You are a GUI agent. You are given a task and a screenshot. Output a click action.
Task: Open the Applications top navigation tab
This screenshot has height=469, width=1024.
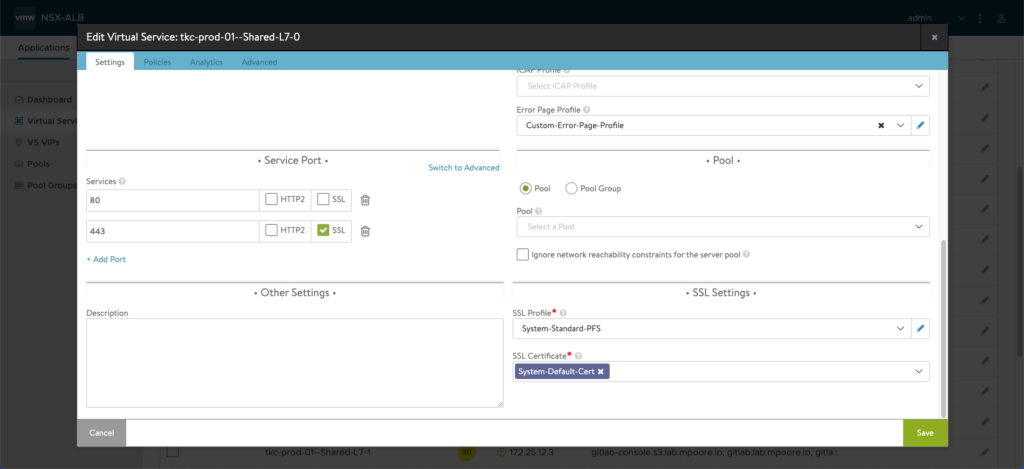[44, 48]
